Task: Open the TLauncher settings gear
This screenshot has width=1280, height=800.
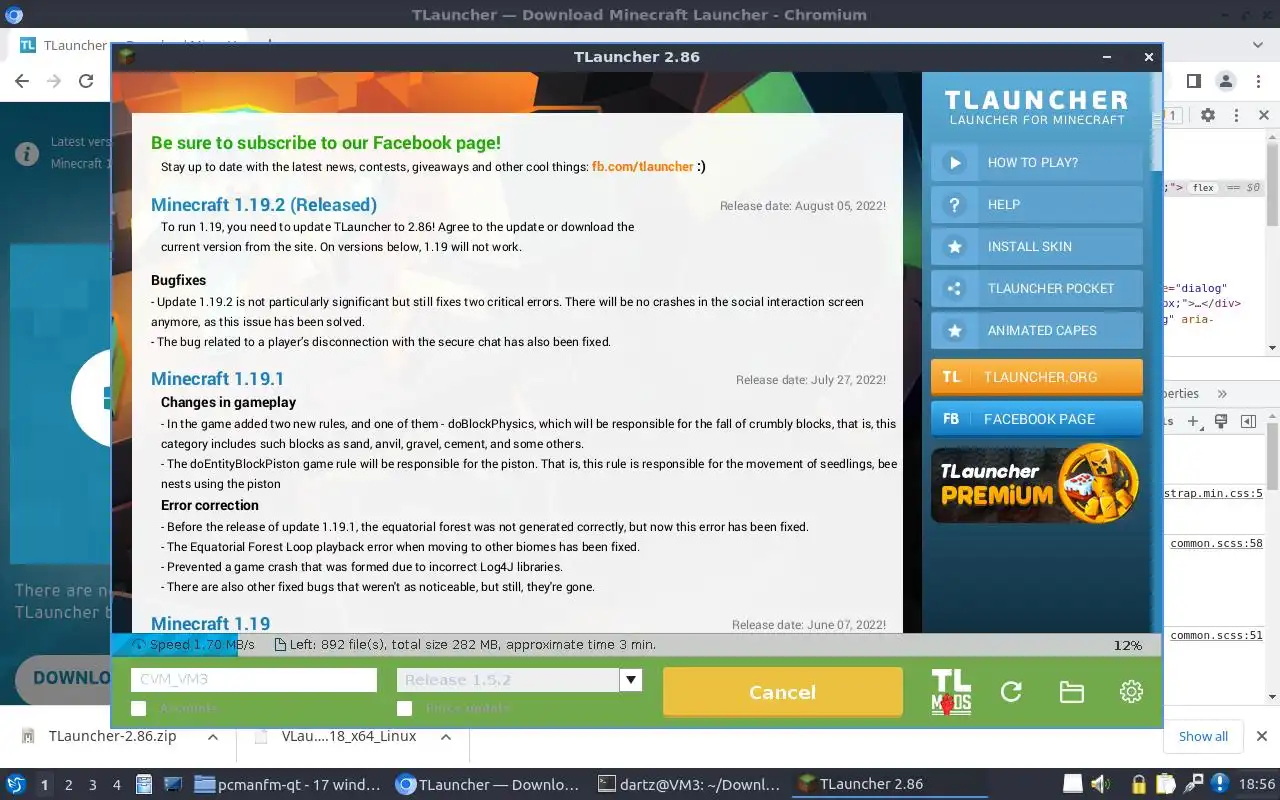Action: click(x=1131, y=692)
